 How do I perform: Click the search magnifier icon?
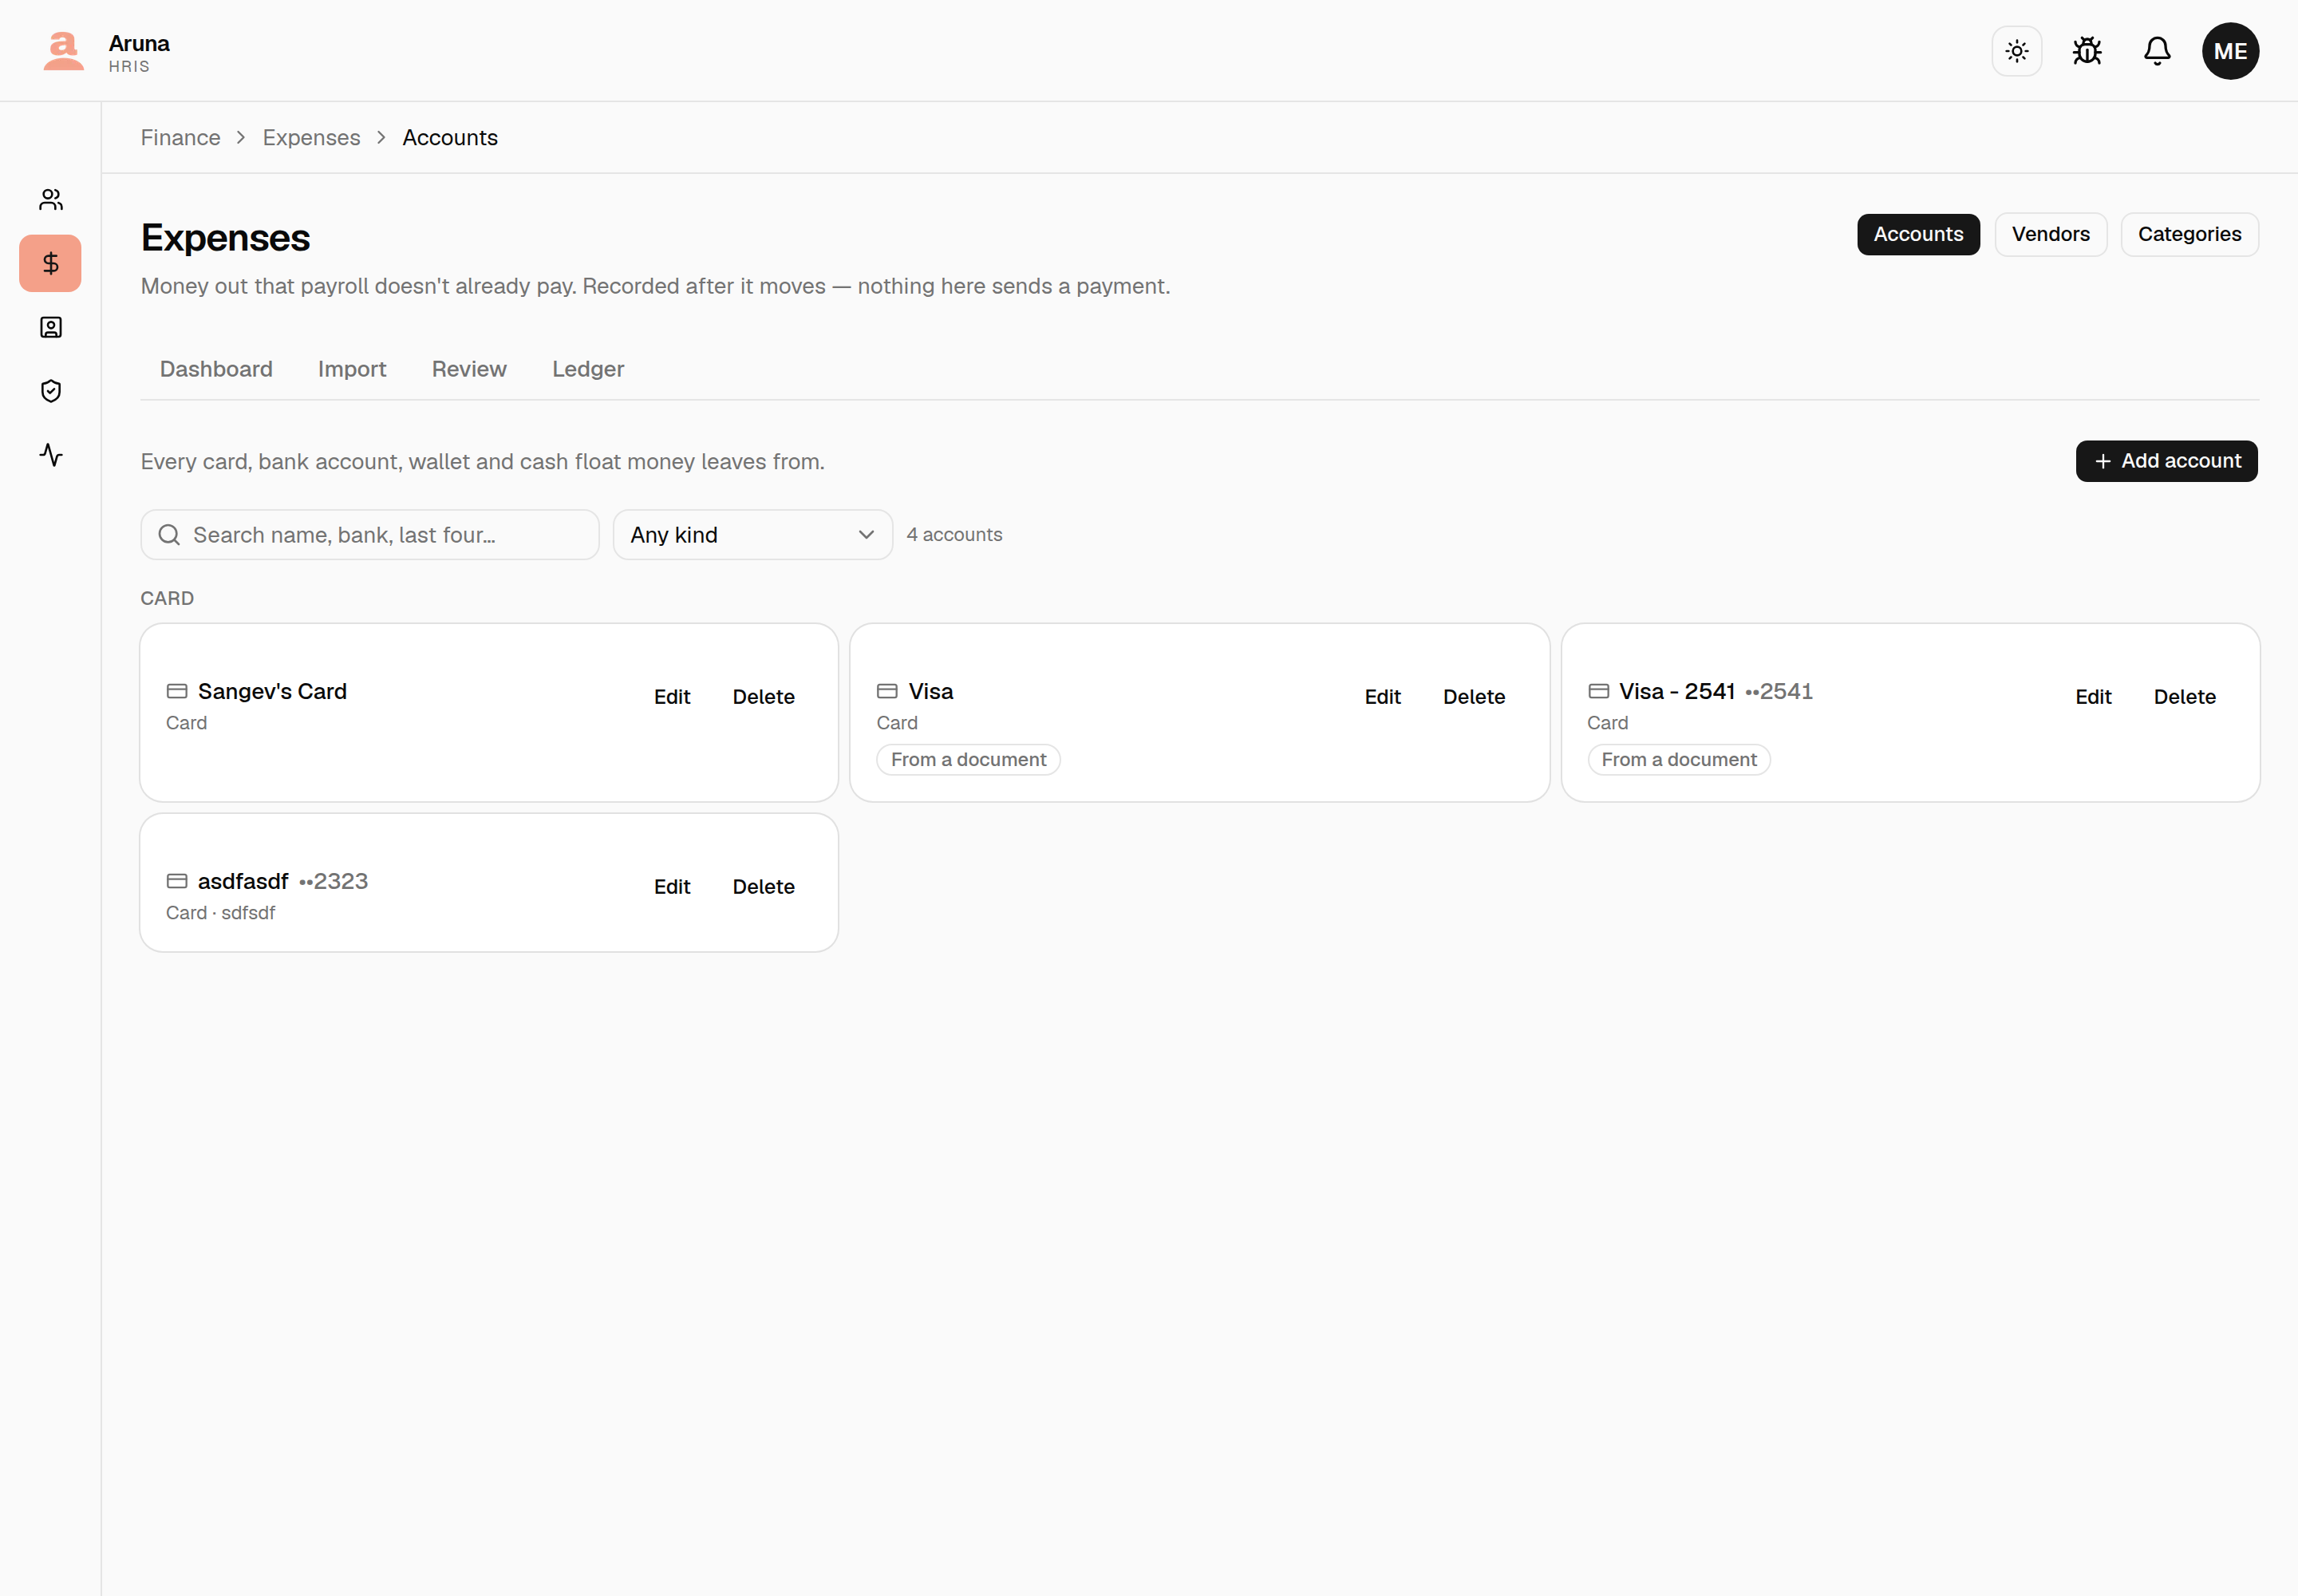pos(169,535)
